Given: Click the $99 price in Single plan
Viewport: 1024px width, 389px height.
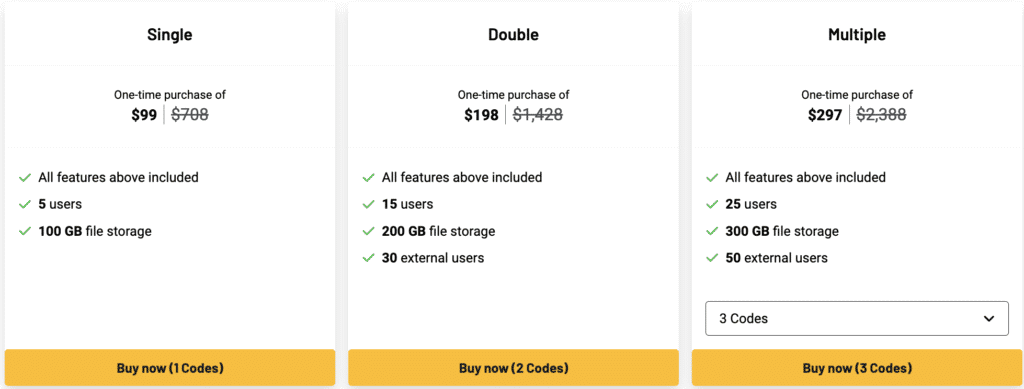Looking at the screenshot, I should tap(144, 116).
